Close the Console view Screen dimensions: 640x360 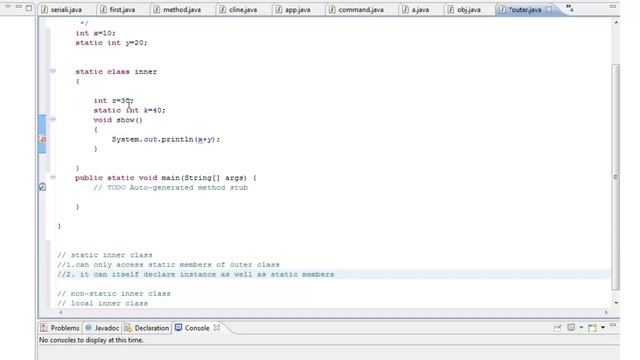click(217, 327)
